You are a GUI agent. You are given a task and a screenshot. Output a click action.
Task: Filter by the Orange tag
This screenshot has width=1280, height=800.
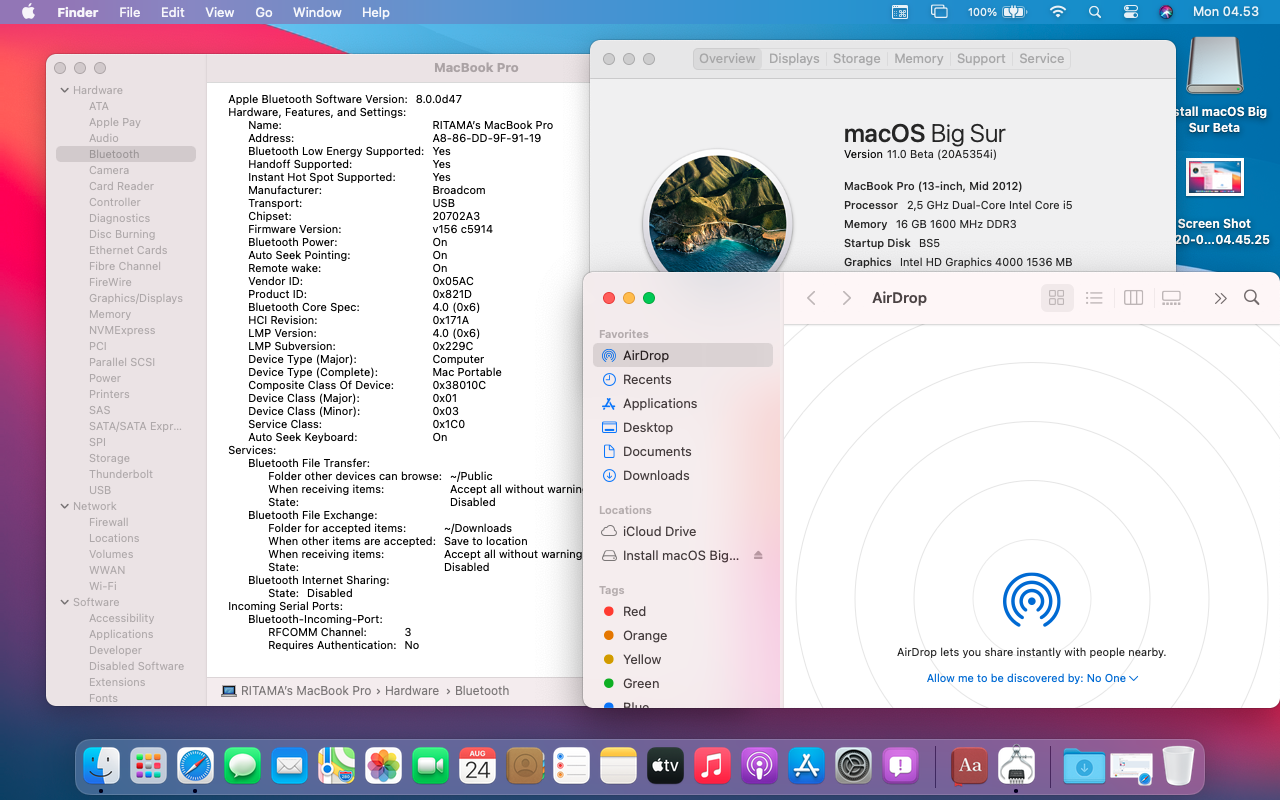tap(683, 635)
